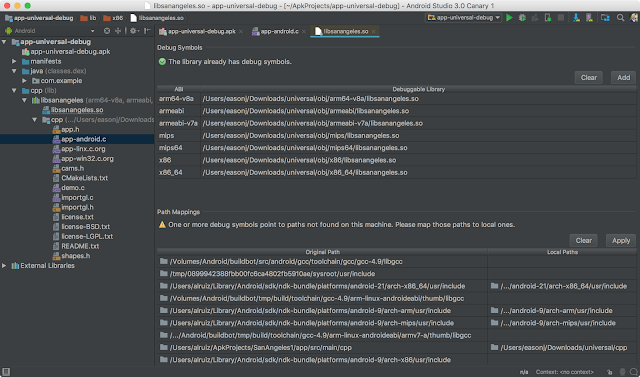Open demo.c in project tree
This screenshot has height=377, width=640.
[69, 188]
